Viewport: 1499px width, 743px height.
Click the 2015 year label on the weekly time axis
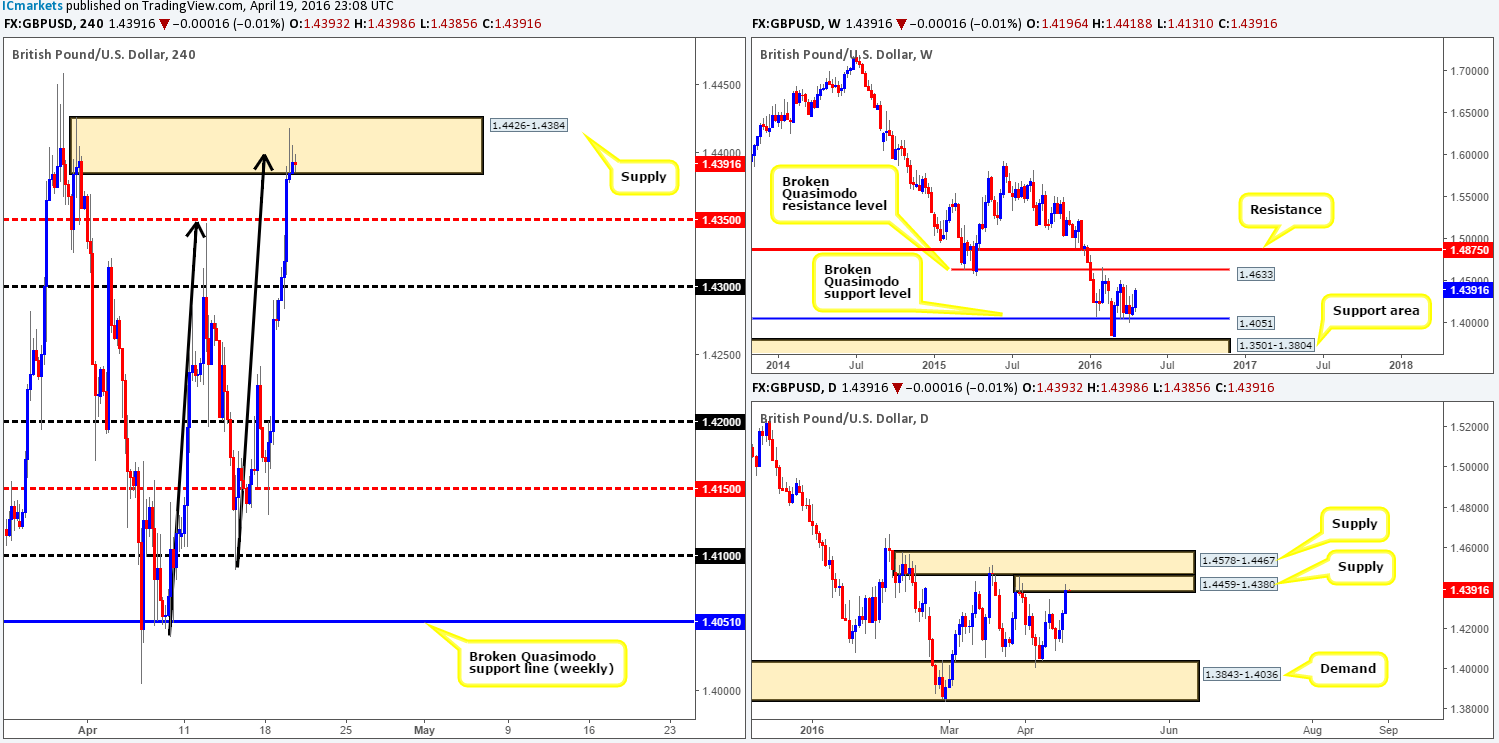pos(932,364)
